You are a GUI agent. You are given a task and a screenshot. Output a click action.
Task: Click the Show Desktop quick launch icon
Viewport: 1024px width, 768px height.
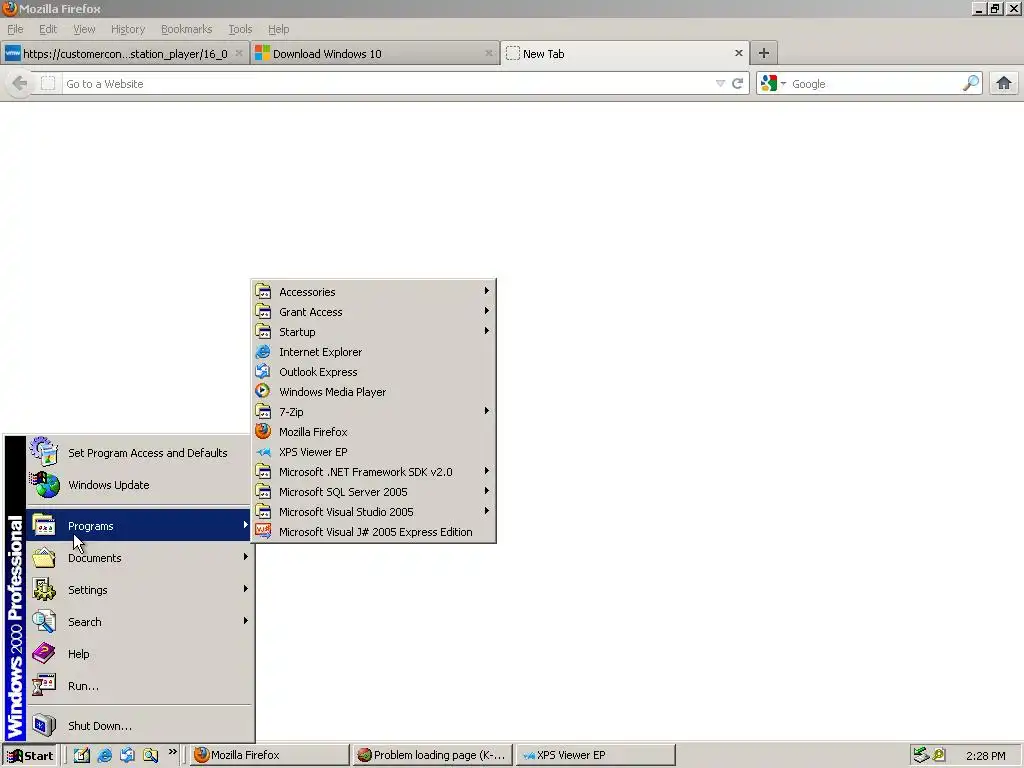(82, 755)
